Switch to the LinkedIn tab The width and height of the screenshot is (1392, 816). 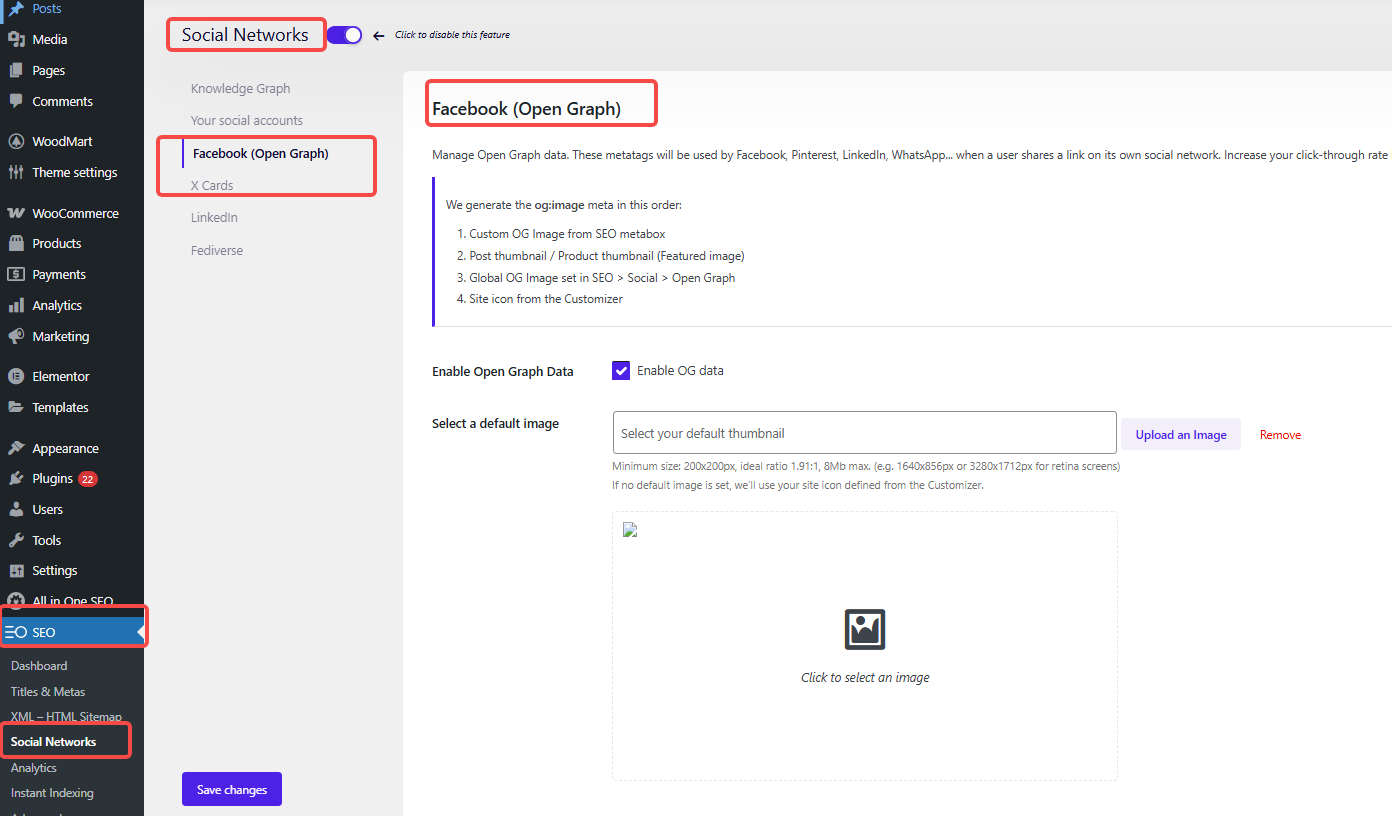[214, 218]
